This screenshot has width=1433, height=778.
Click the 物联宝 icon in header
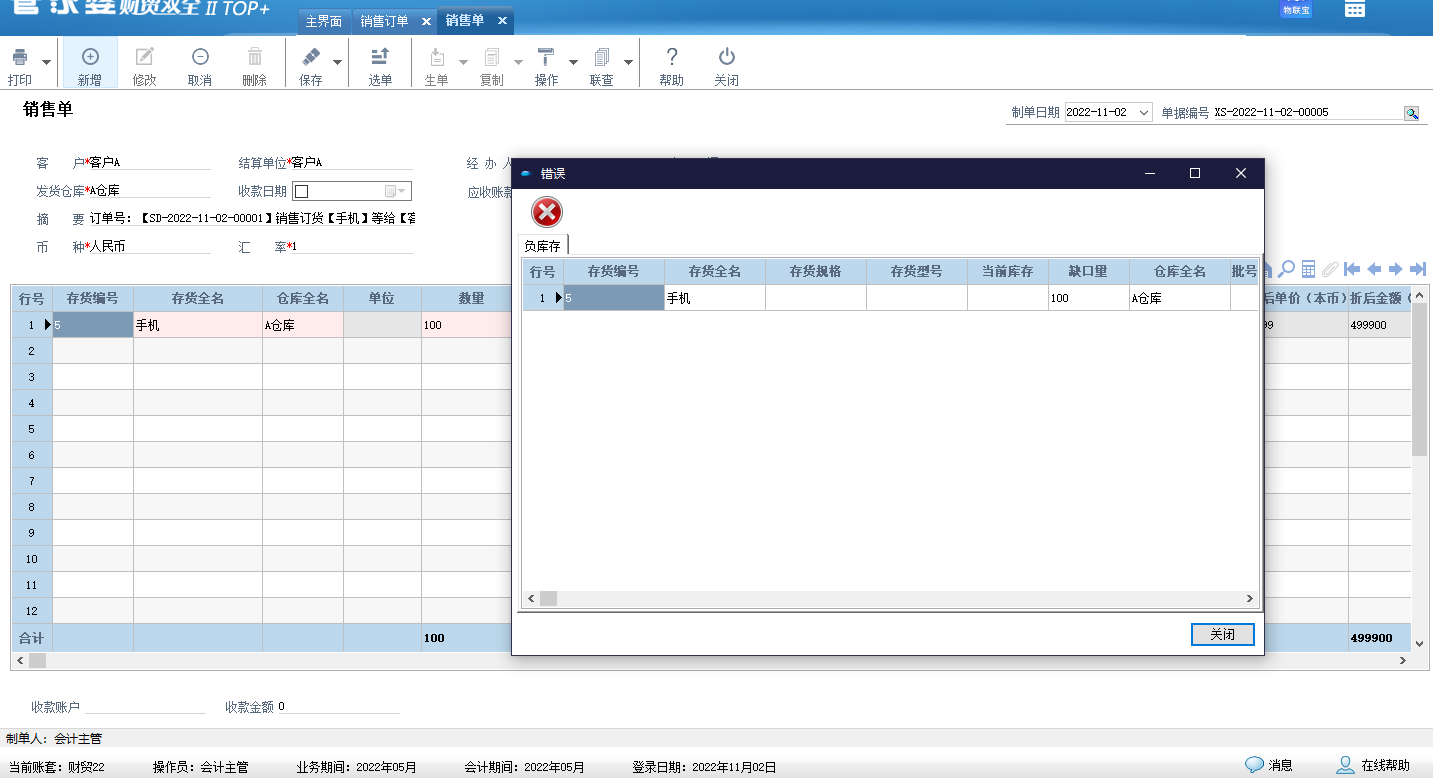pos(1296,10)
